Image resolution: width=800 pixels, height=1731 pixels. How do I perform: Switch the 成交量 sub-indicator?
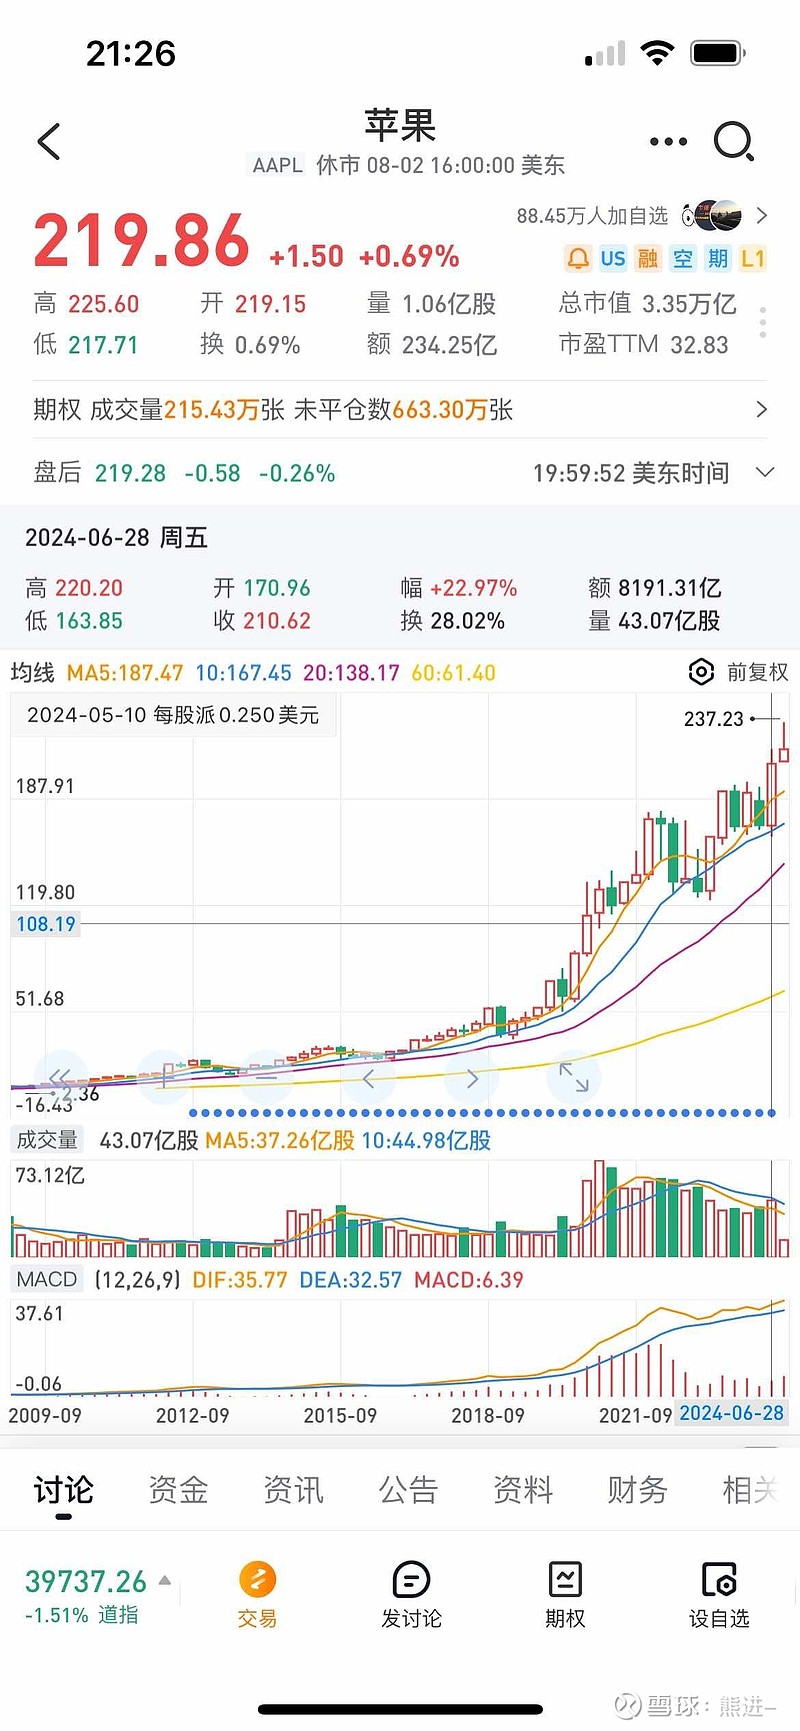[47, 1140]
